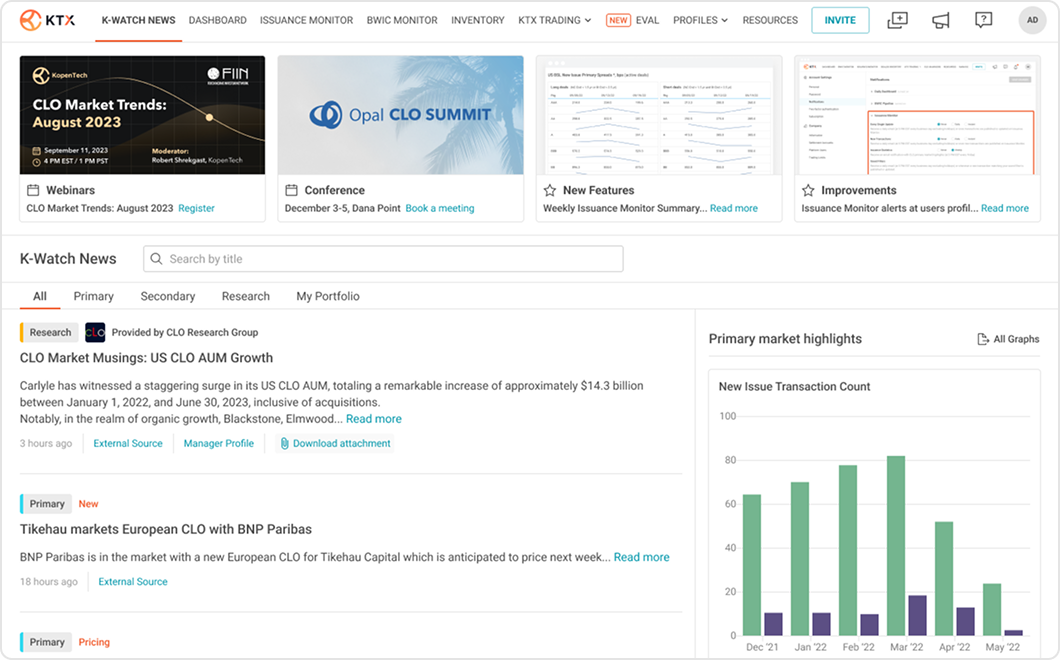
Task: Open the help question mark icon
Action: pos(983,20)
